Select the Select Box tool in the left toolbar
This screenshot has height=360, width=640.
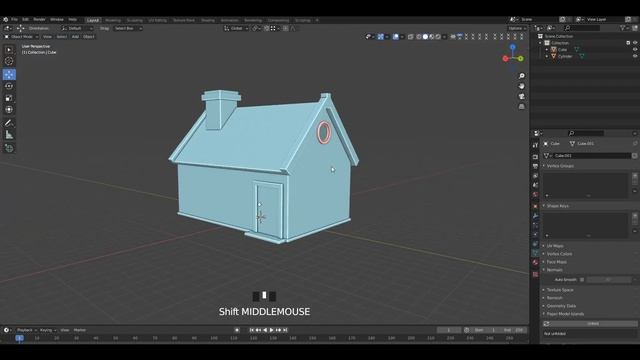click(x=9, y=50)
